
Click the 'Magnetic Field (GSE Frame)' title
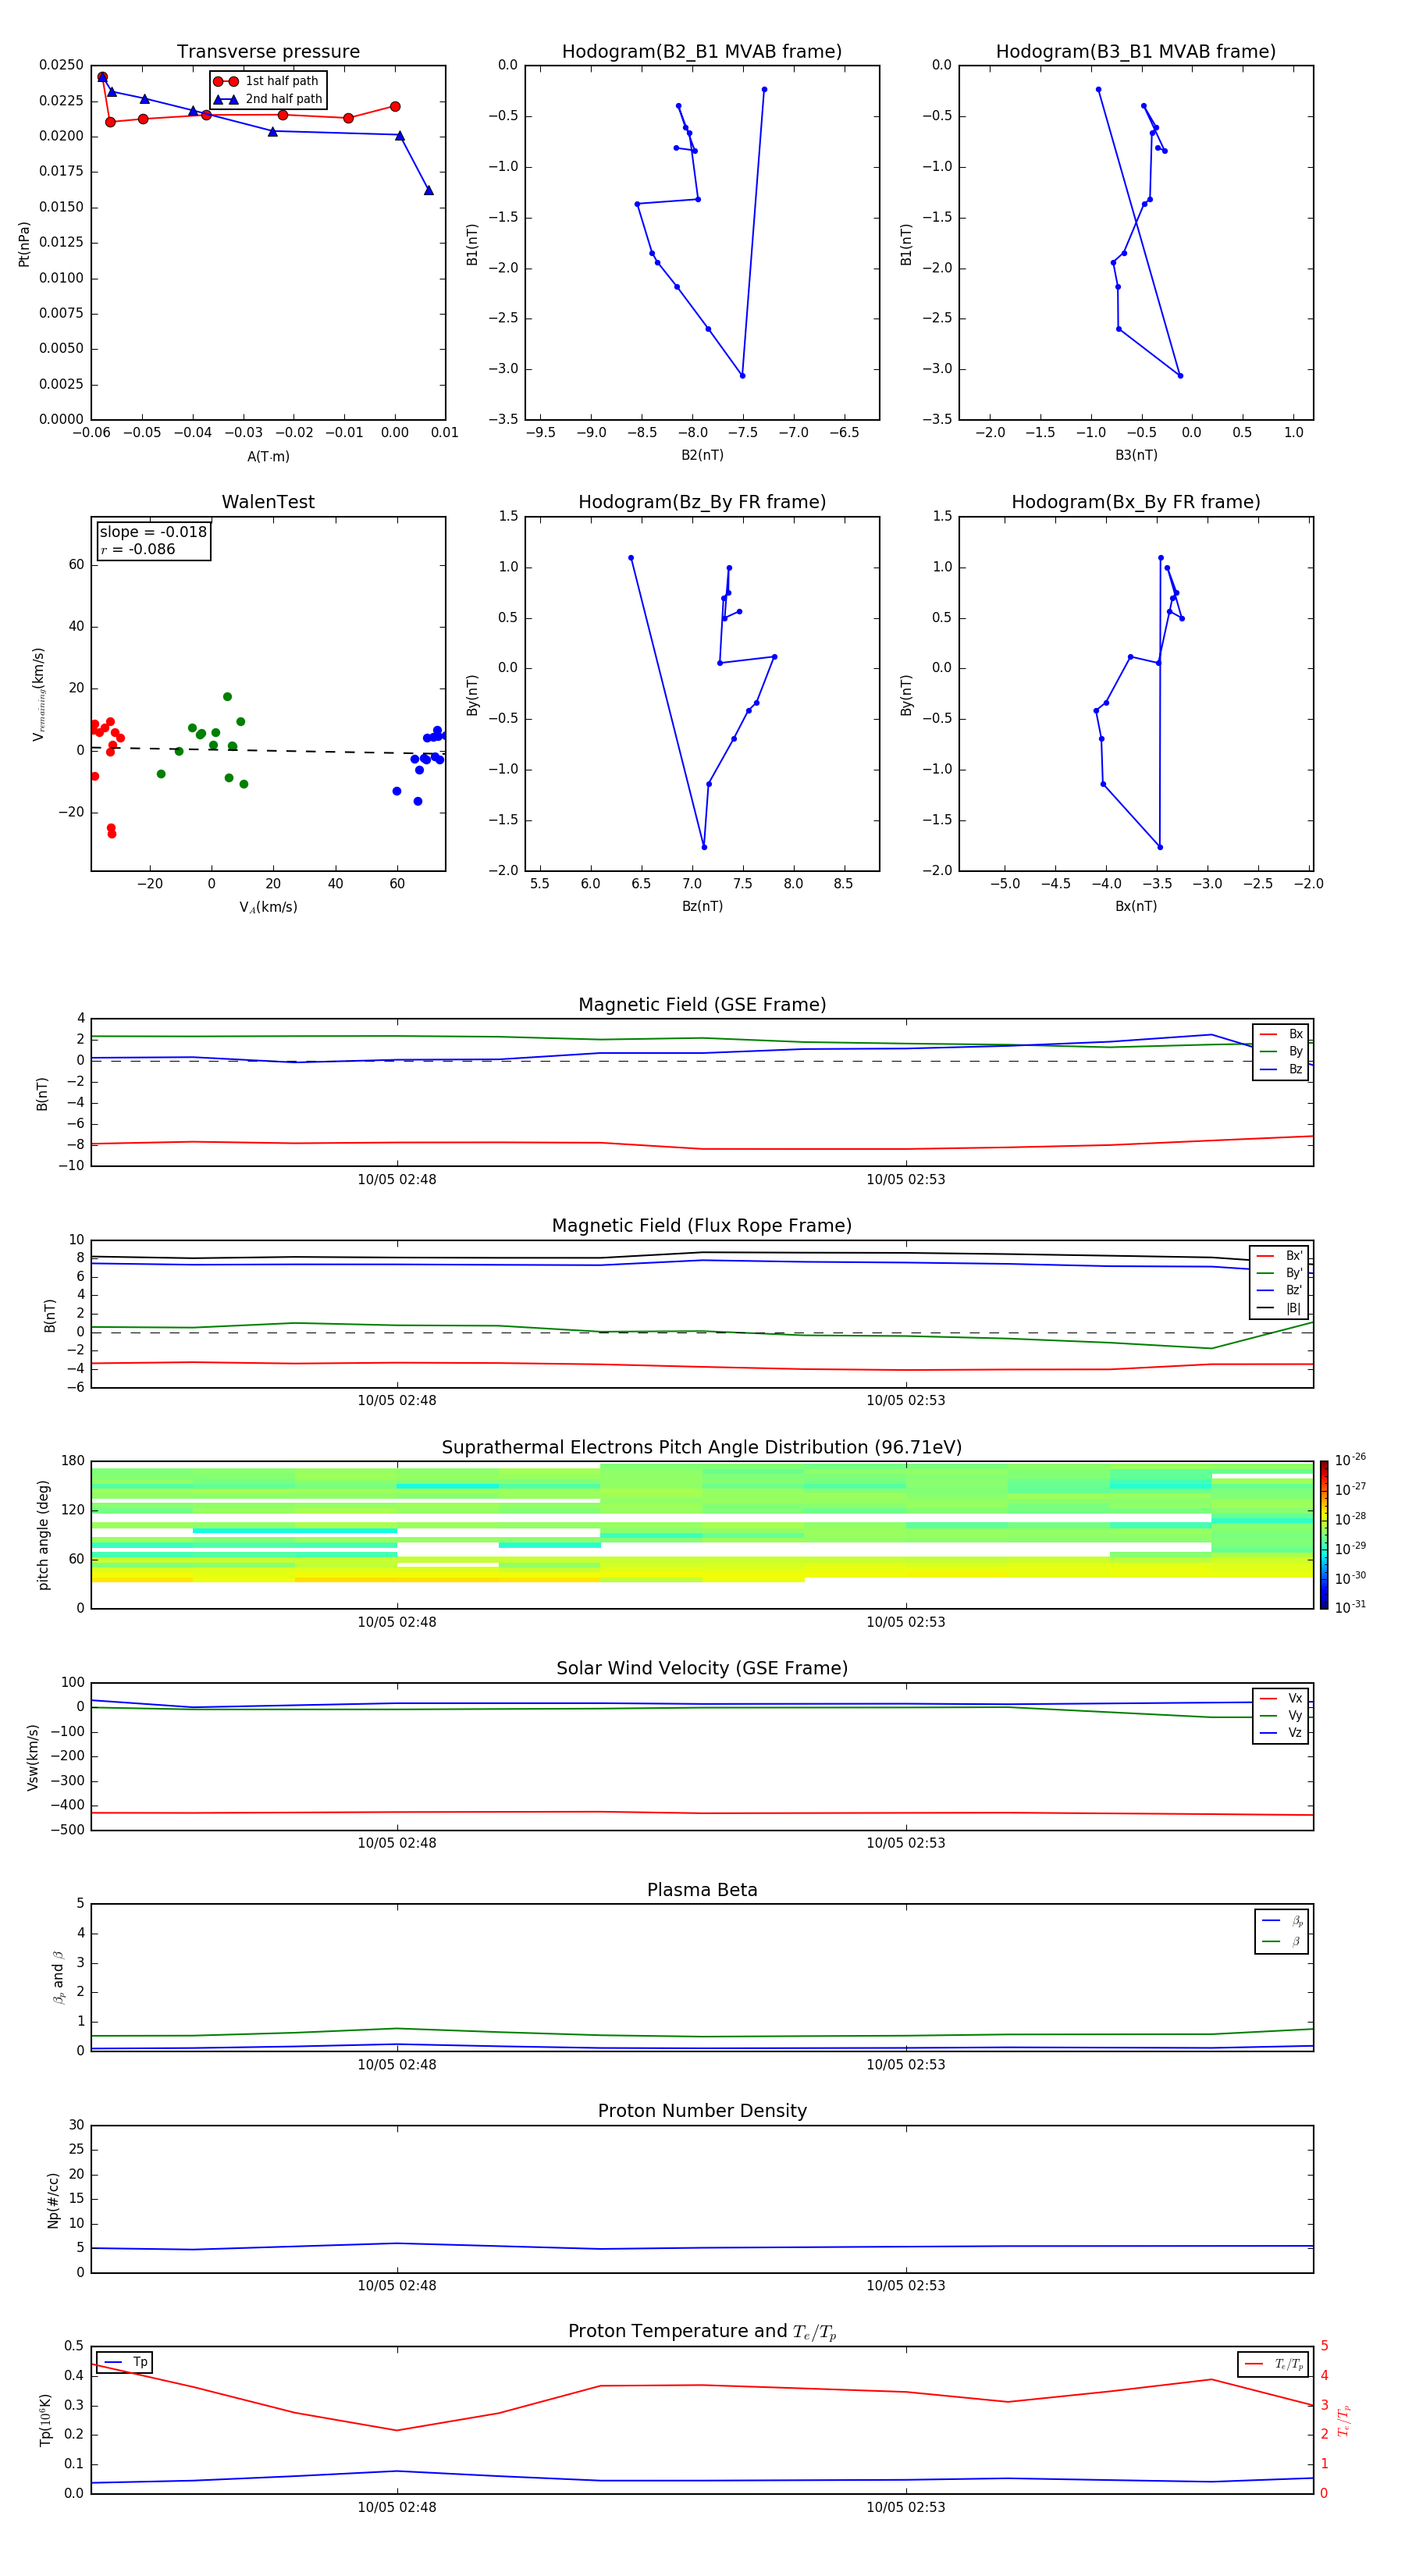[702, 1005]
